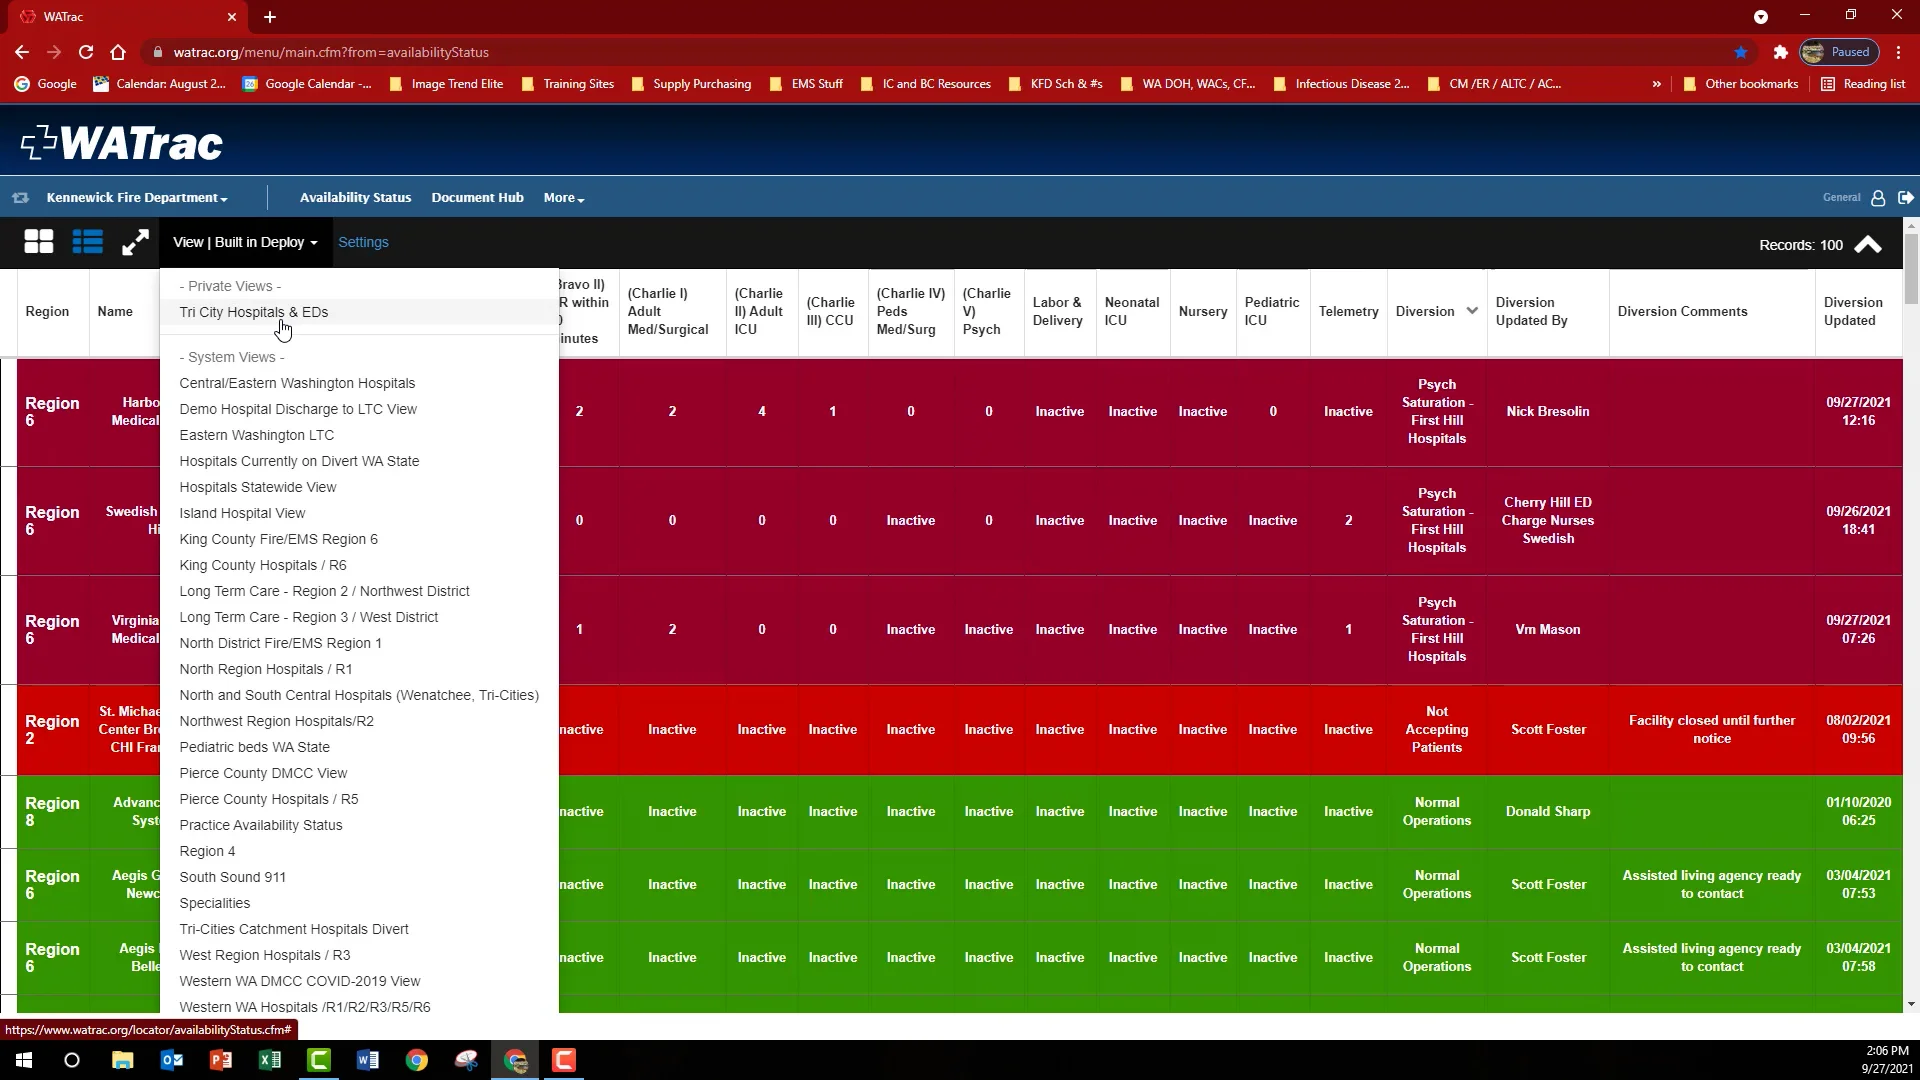Select Tri City Hospitals & EDs view

(254, 312)
